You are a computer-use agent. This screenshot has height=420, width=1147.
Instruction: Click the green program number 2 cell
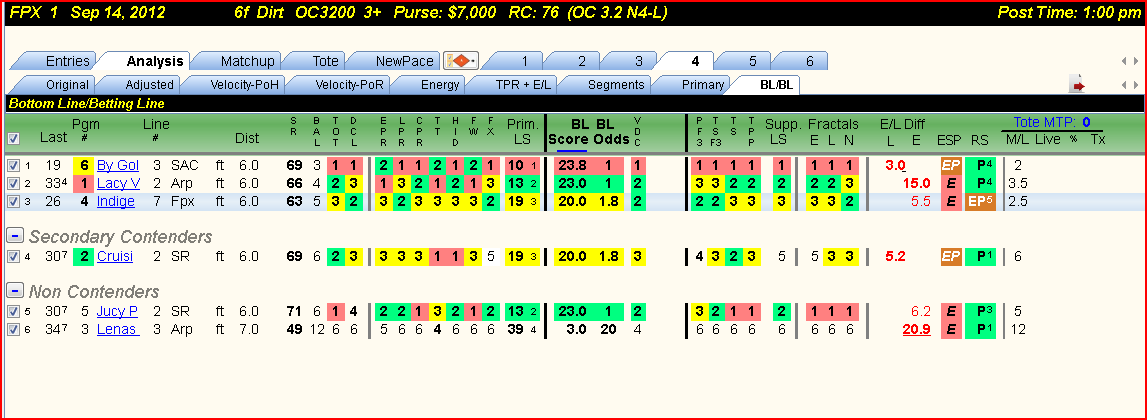pyautogui.click(x=85, y=257)
